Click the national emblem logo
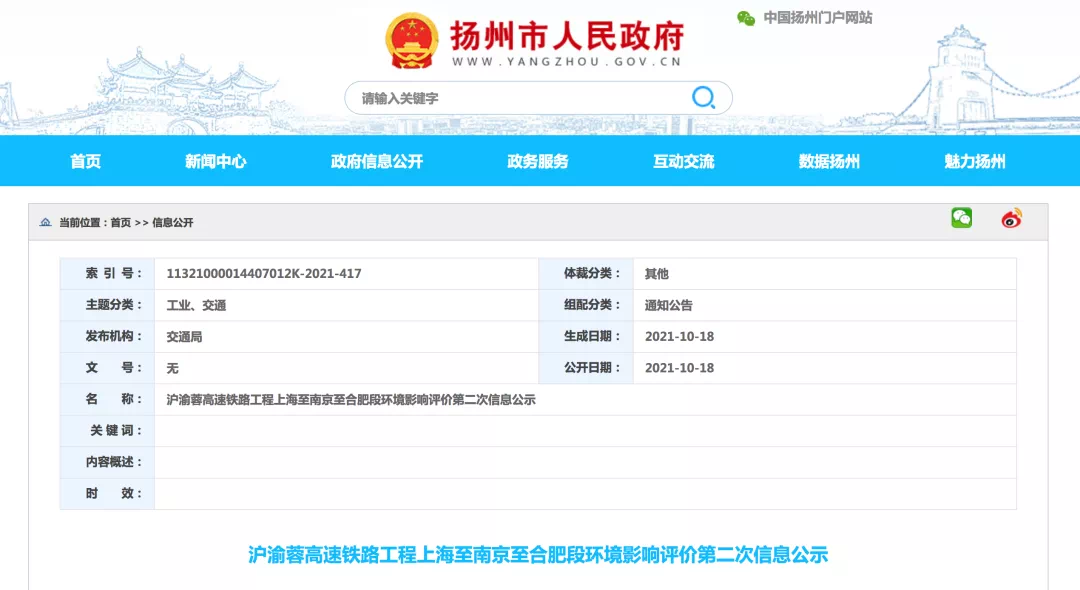Image resolution: width=1080 pixels, height=590 pixels. (x=412, y=41)
